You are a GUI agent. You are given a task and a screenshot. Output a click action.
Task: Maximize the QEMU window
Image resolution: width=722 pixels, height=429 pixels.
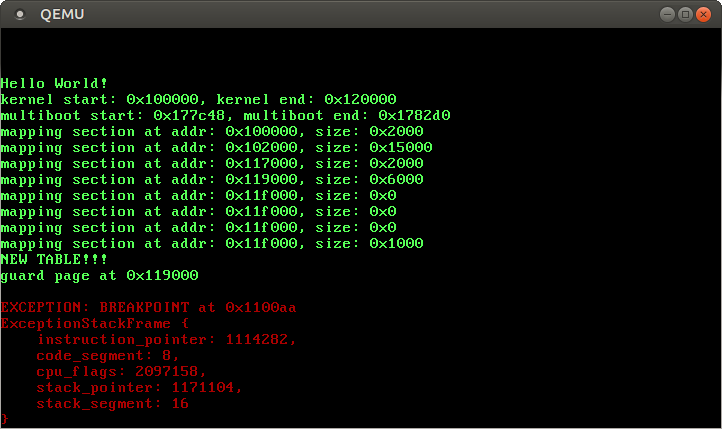click(x=685, y=14)
